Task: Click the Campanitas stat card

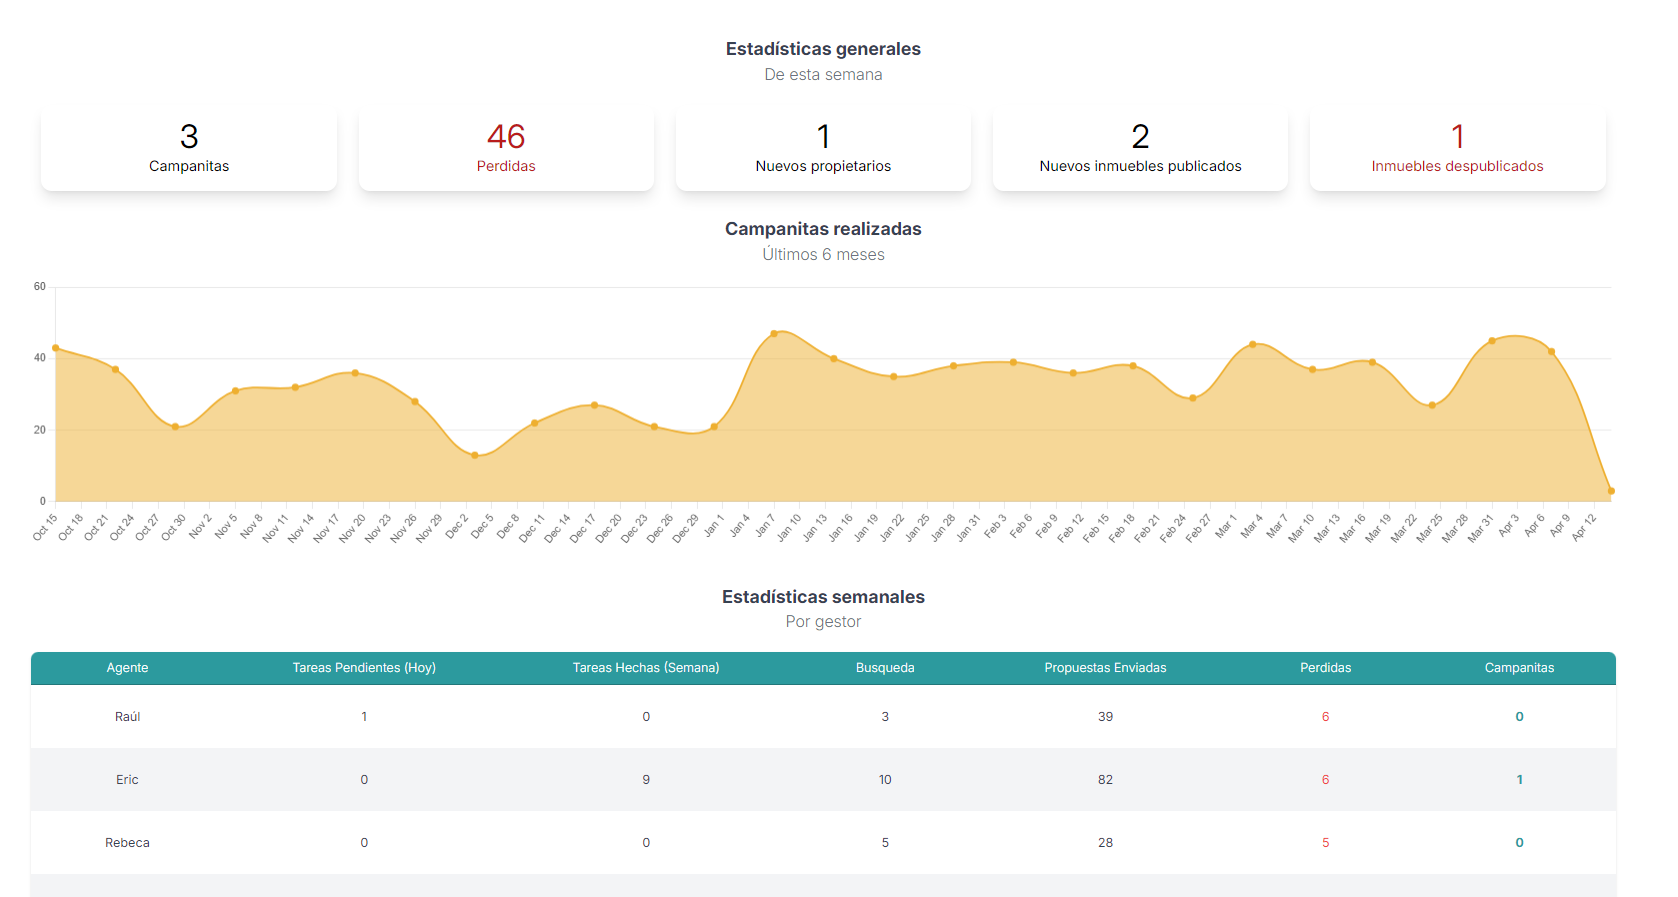Action: (189, 149)
